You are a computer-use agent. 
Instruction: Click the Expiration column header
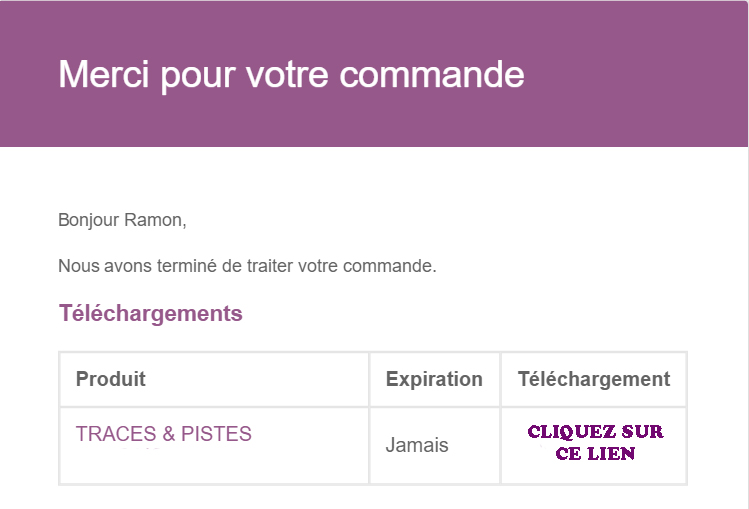[434, 379]
